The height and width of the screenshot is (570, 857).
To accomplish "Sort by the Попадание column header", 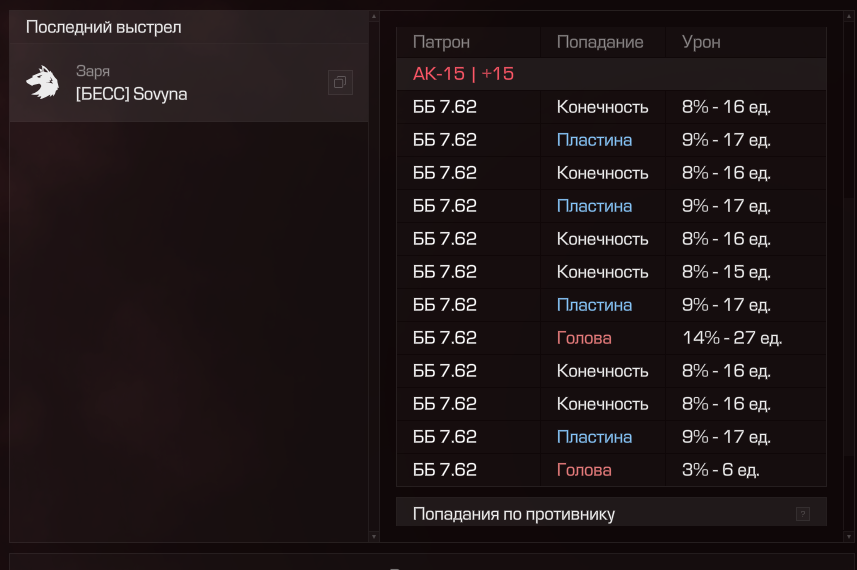I will (x=600, y=42).
